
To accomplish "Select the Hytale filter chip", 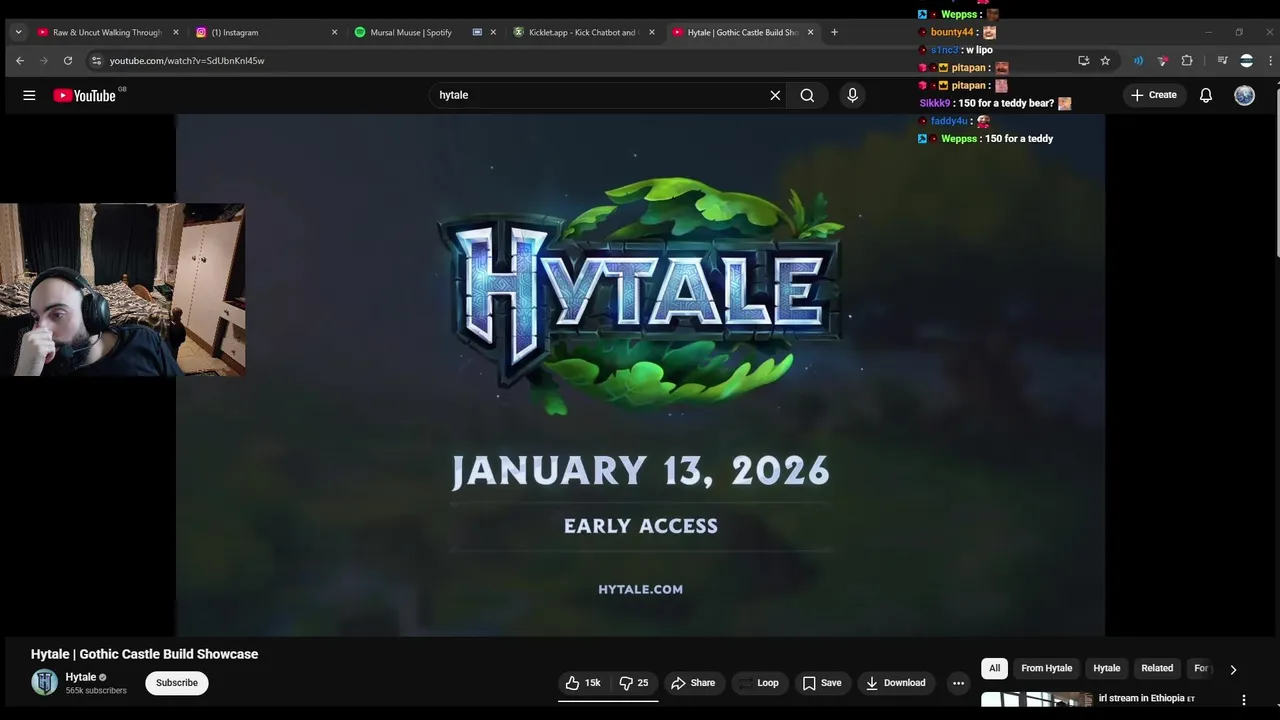I will (x=1107, y=668).
